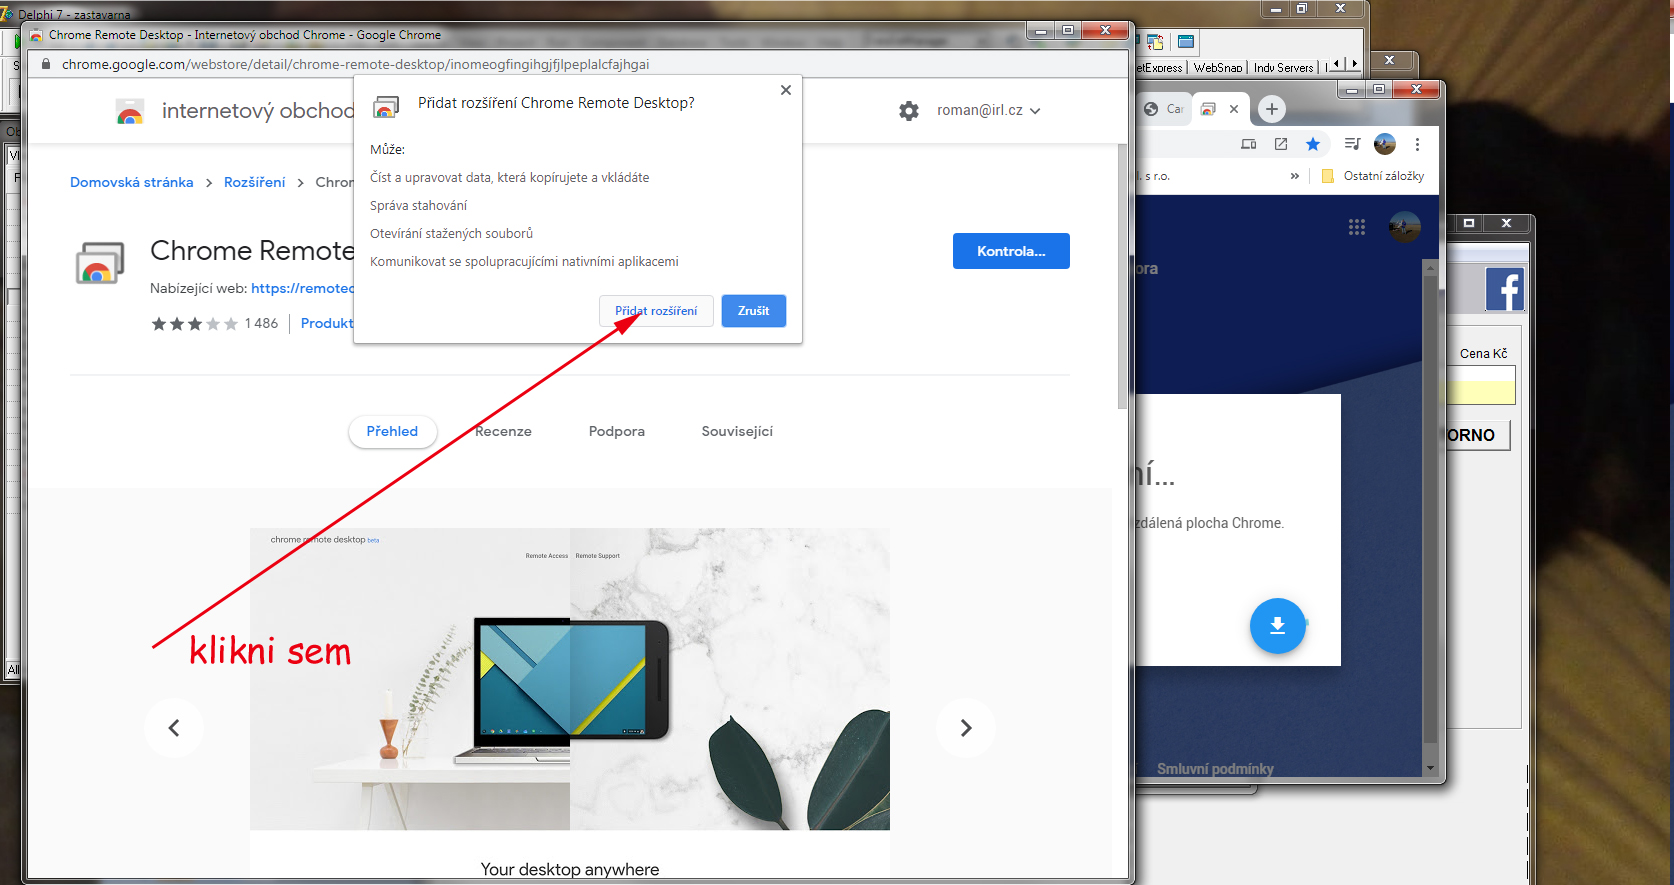1674x885 pixels.
Task: Click the yellow 'Cena Kč' input field
Action: pyautogui.click(x=1482, y=385)
